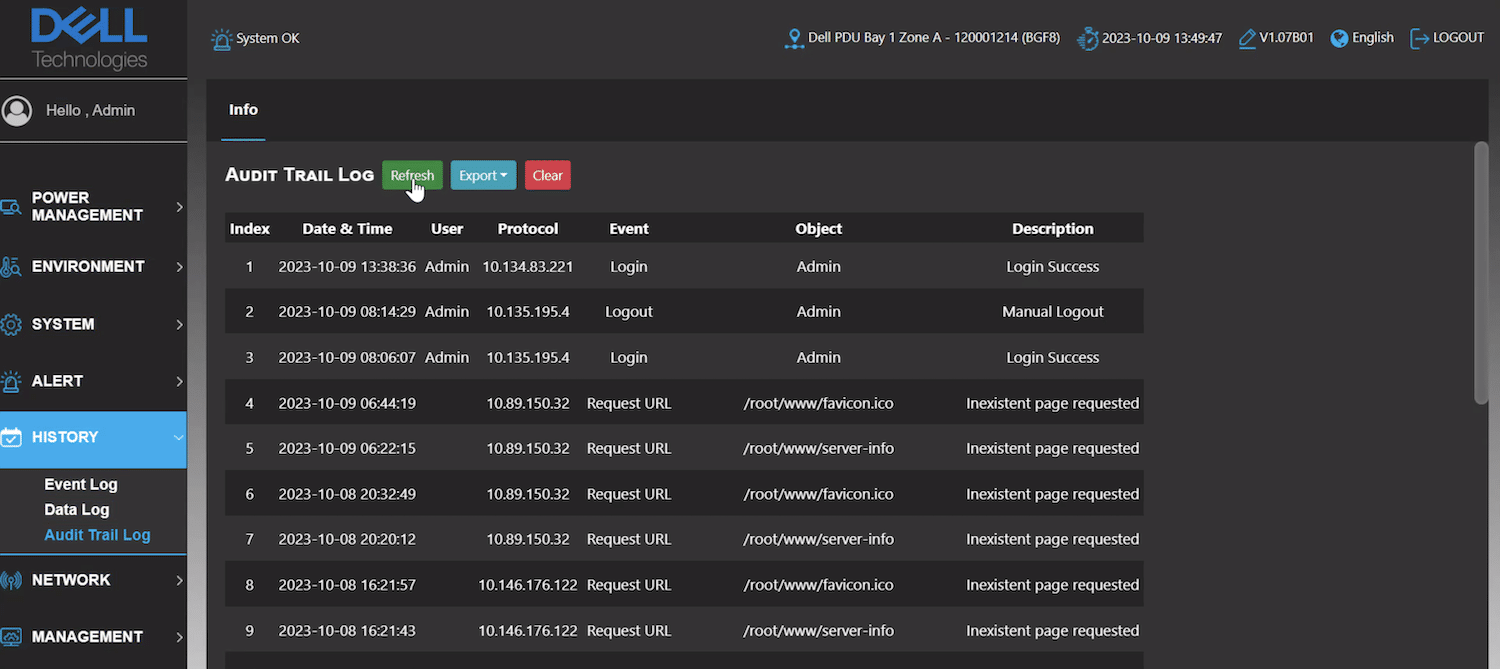Click the date and time clock icon
Image resolution: width=1500 pixels, height=669 pixels.
pos(1087,39)
